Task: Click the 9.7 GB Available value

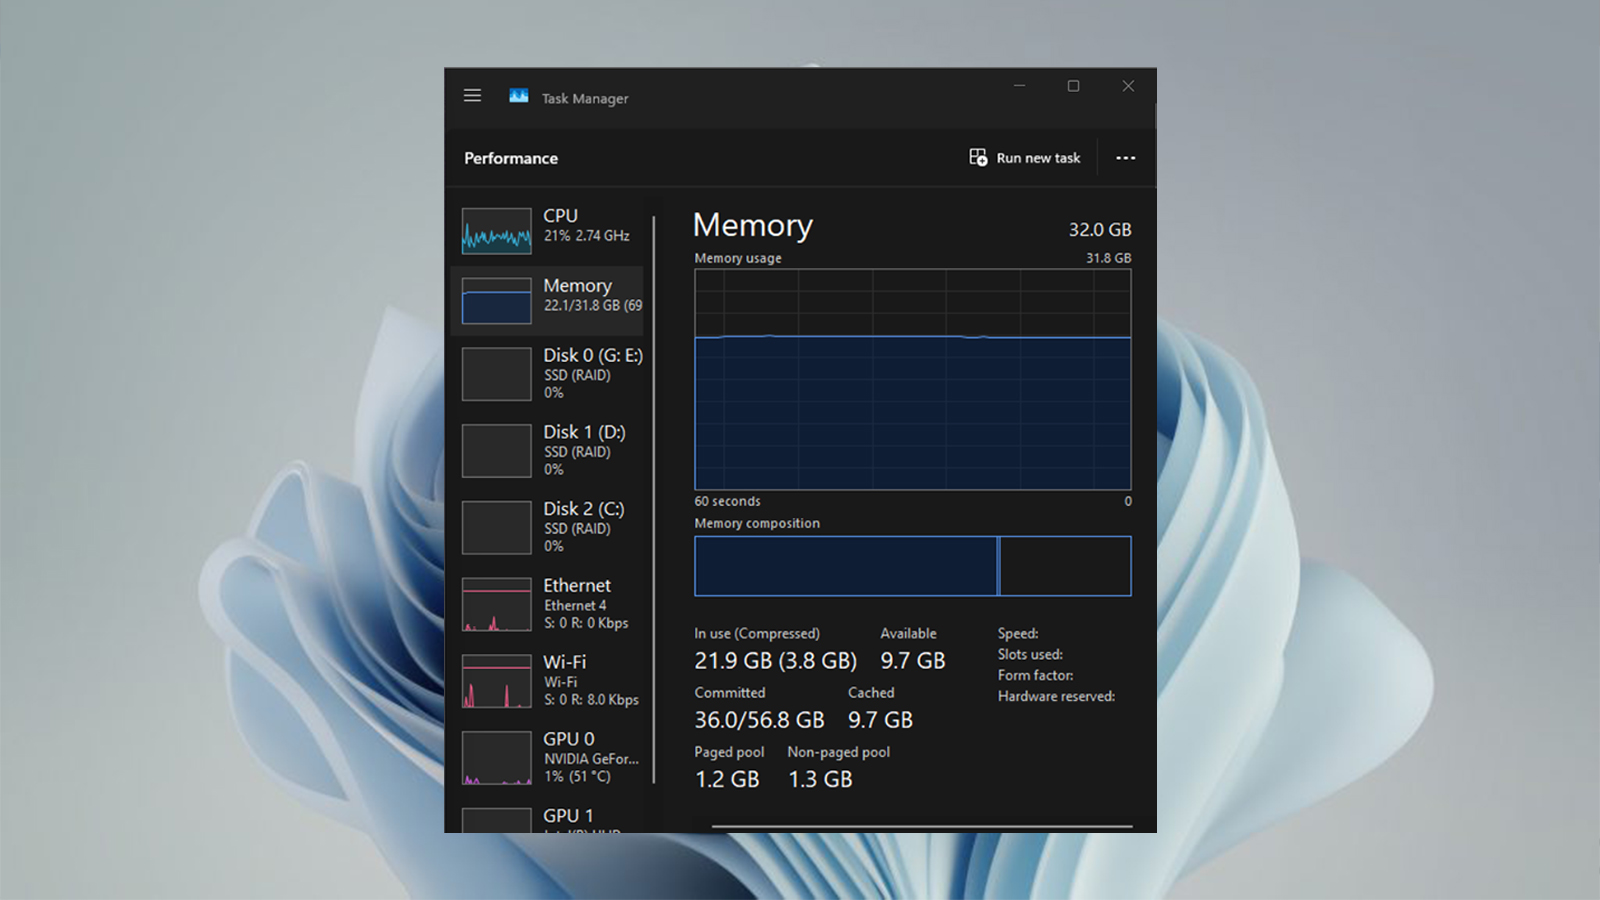Action: point(913,661)
